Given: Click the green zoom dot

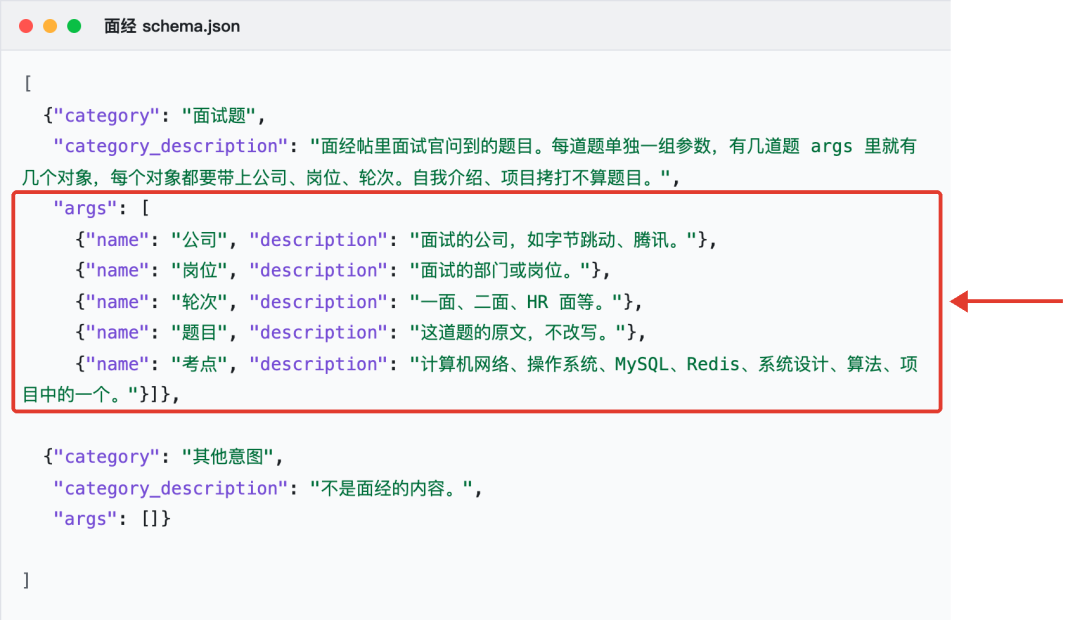Looking at the screenshot, I should click(x=74, y=26).
